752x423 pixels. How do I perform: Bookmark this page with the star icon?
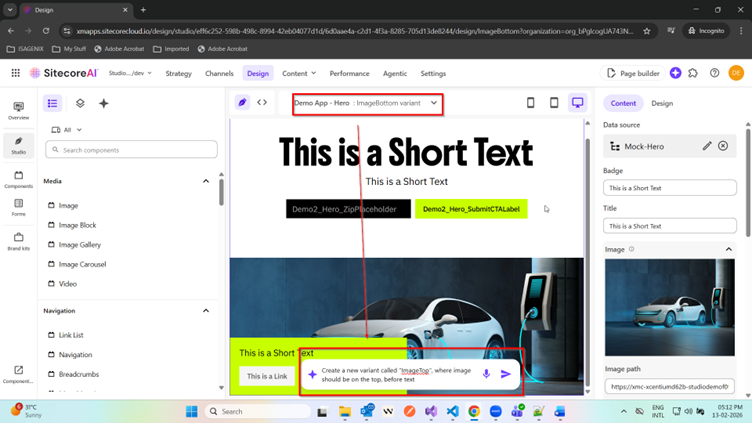(646, 31)
